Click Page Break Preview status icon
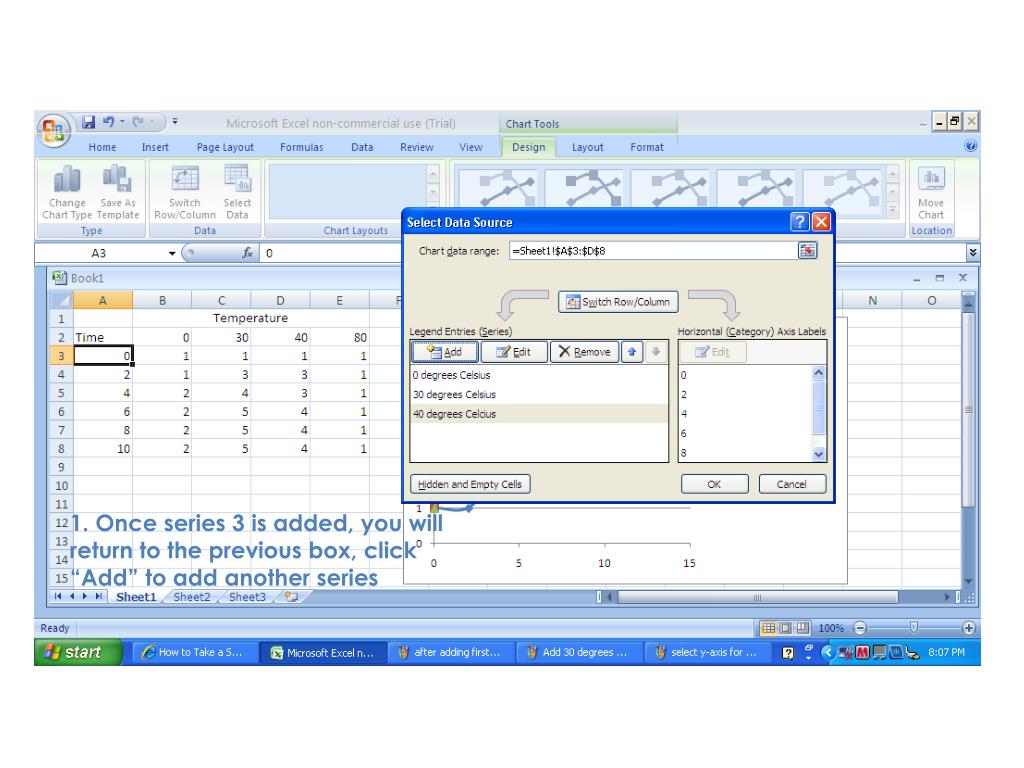This screenshot has height=768, width=1024. [802, 628]
